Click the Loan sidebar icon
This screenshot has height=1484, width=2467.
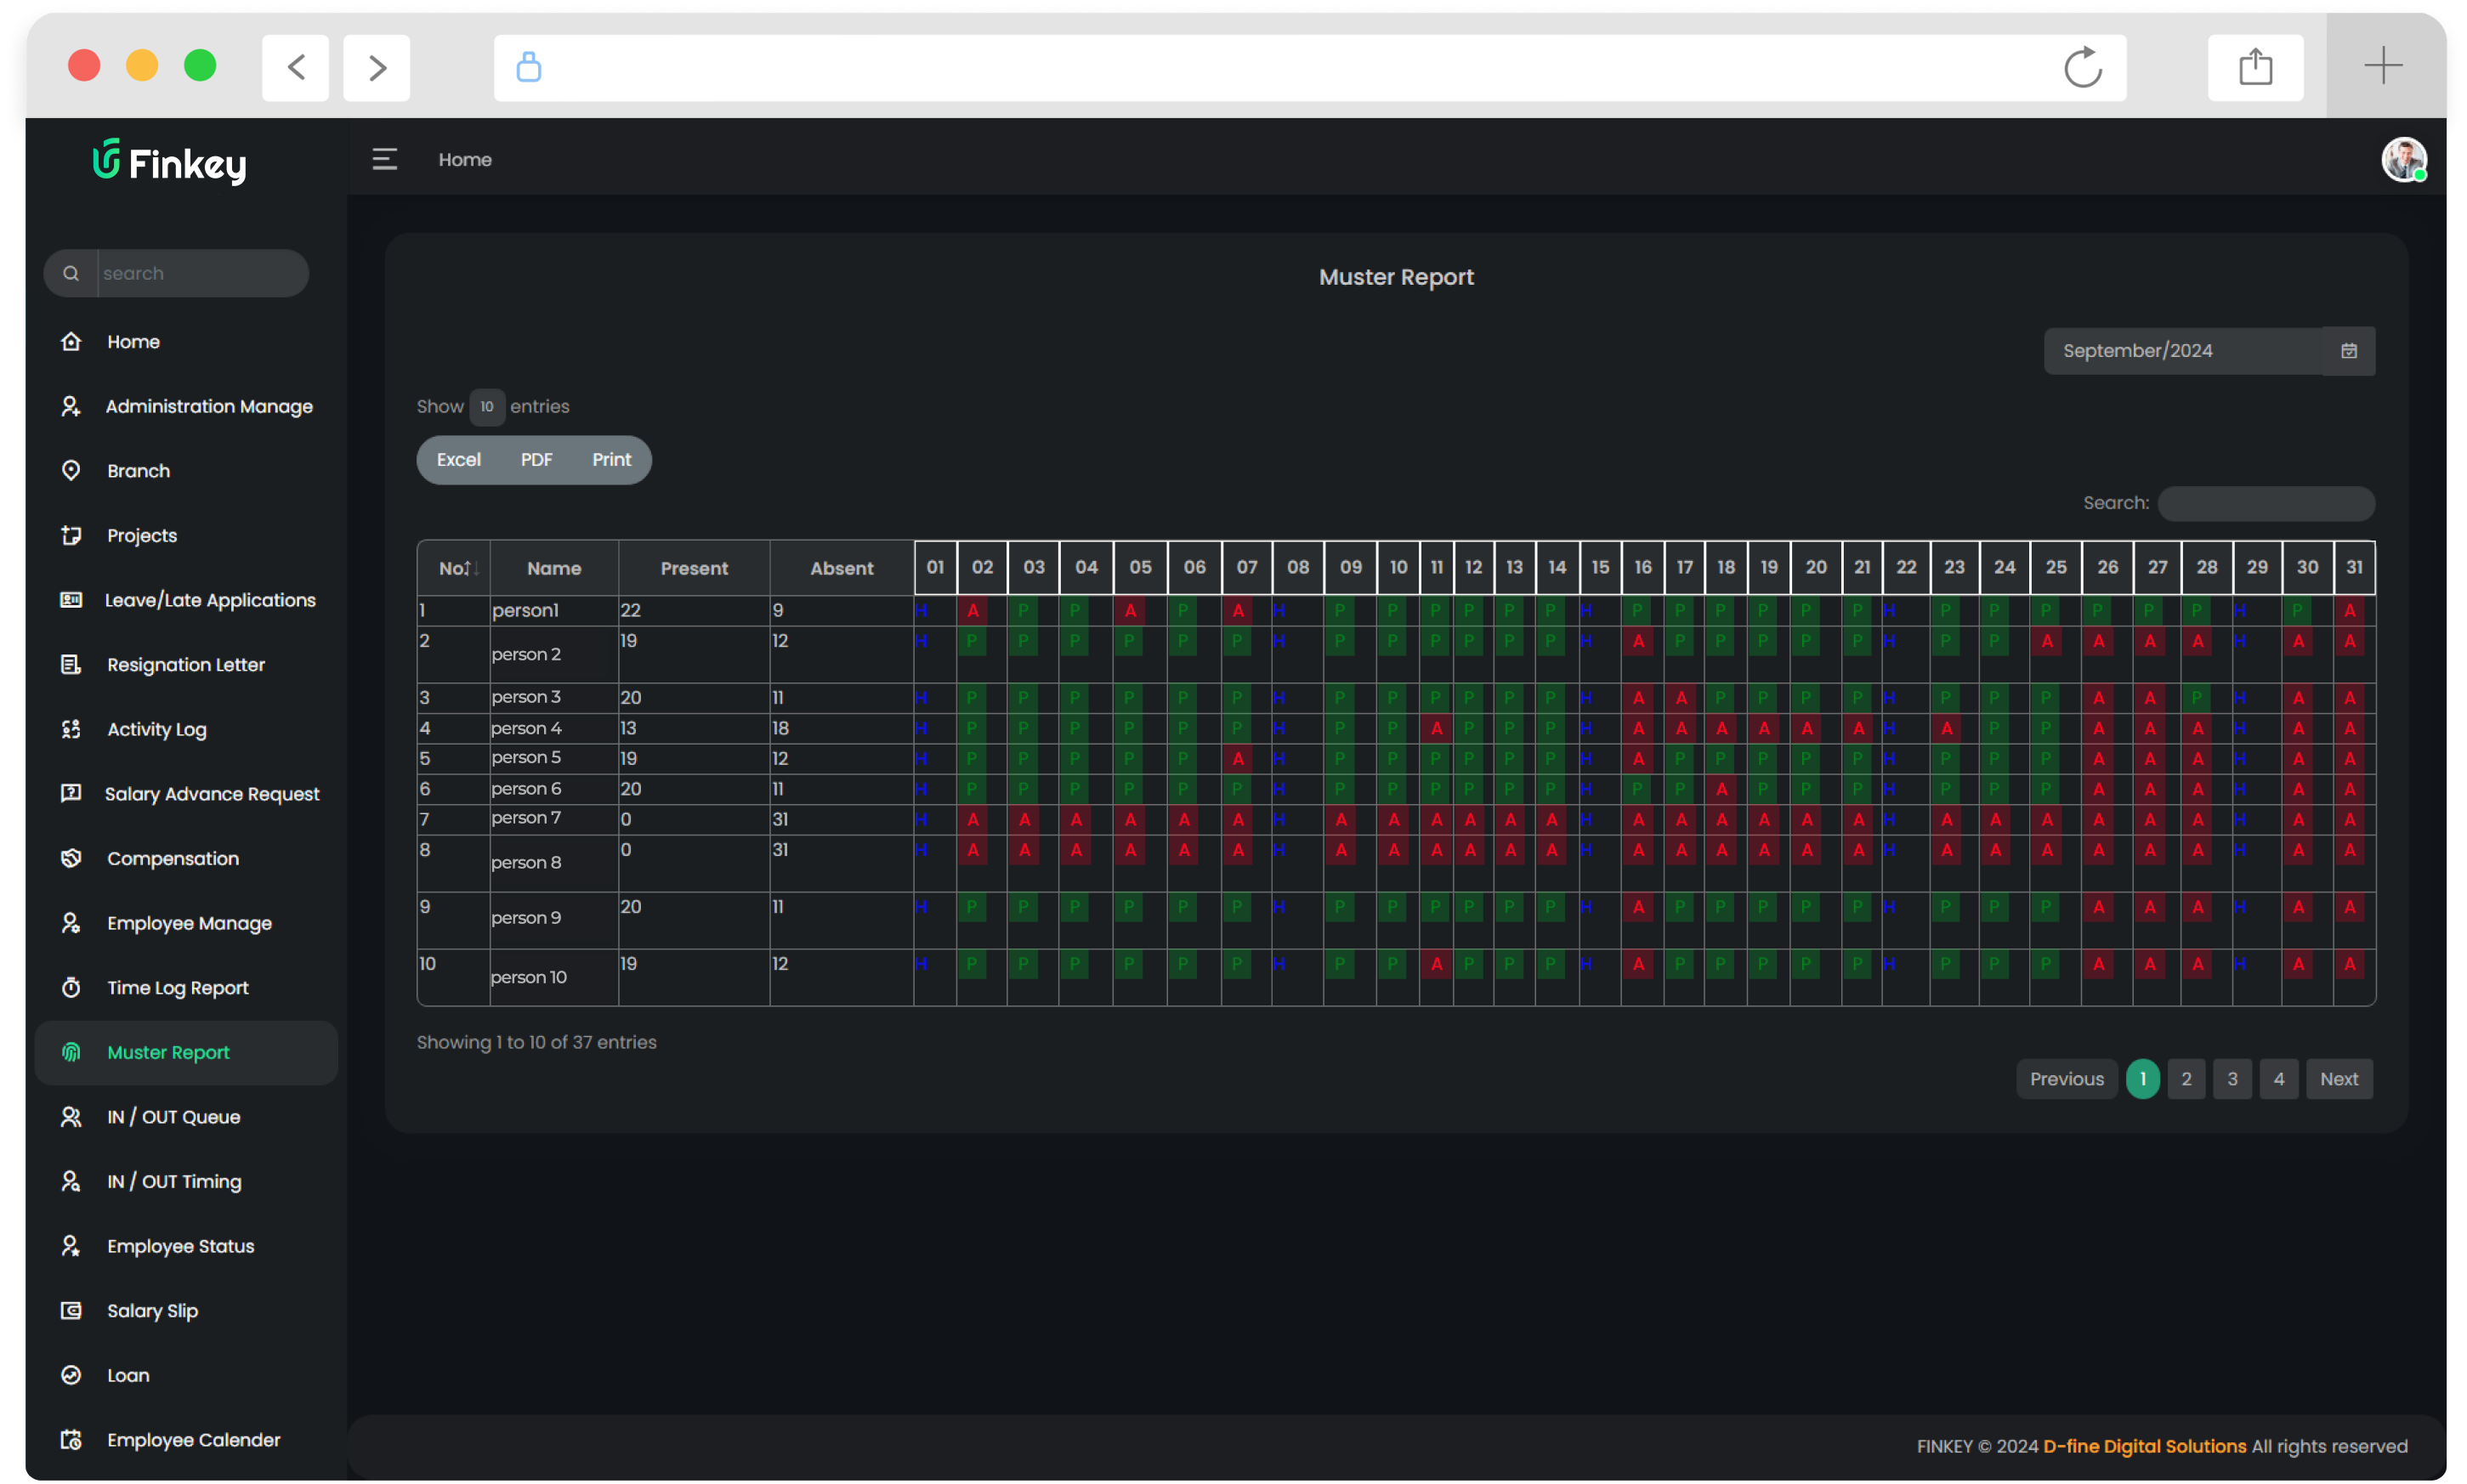[71, 1375]
